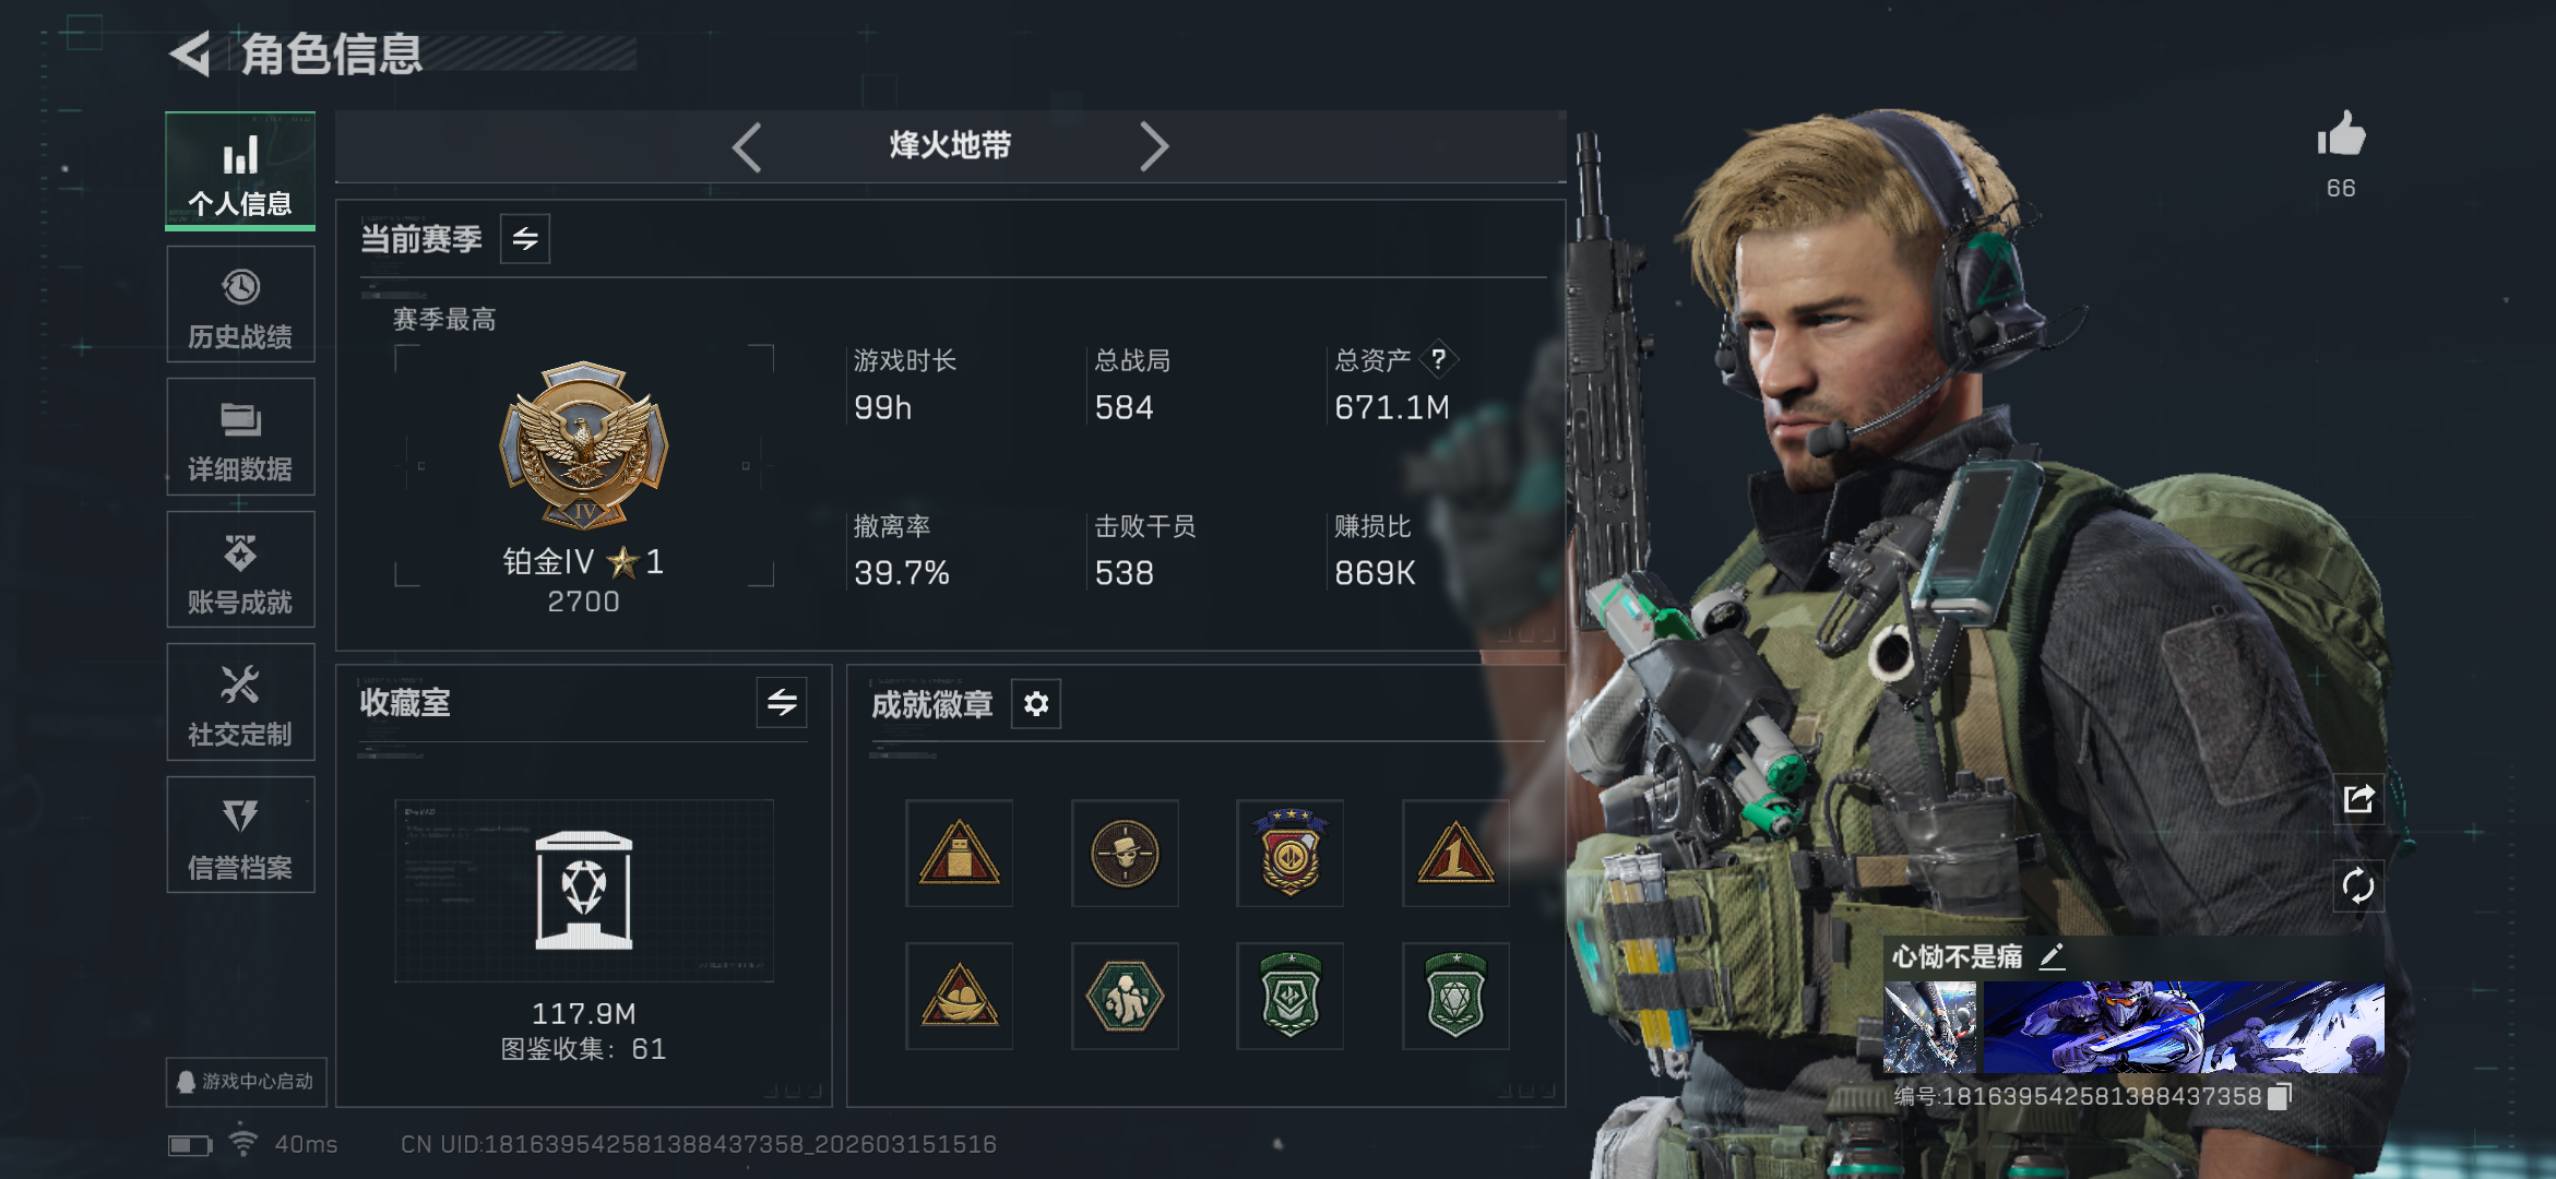Open achievement badge settings gear
This screenshot has height=1179, width=2556.
[1036, 704]
